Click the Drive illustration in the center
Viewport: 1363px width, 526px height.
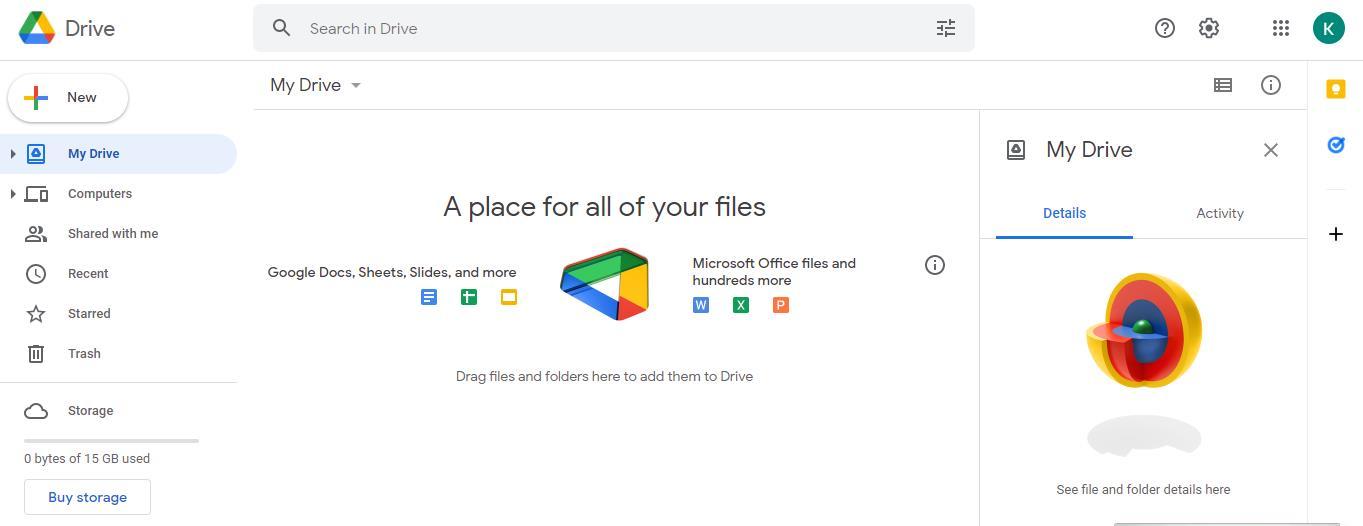coord(605,284)
